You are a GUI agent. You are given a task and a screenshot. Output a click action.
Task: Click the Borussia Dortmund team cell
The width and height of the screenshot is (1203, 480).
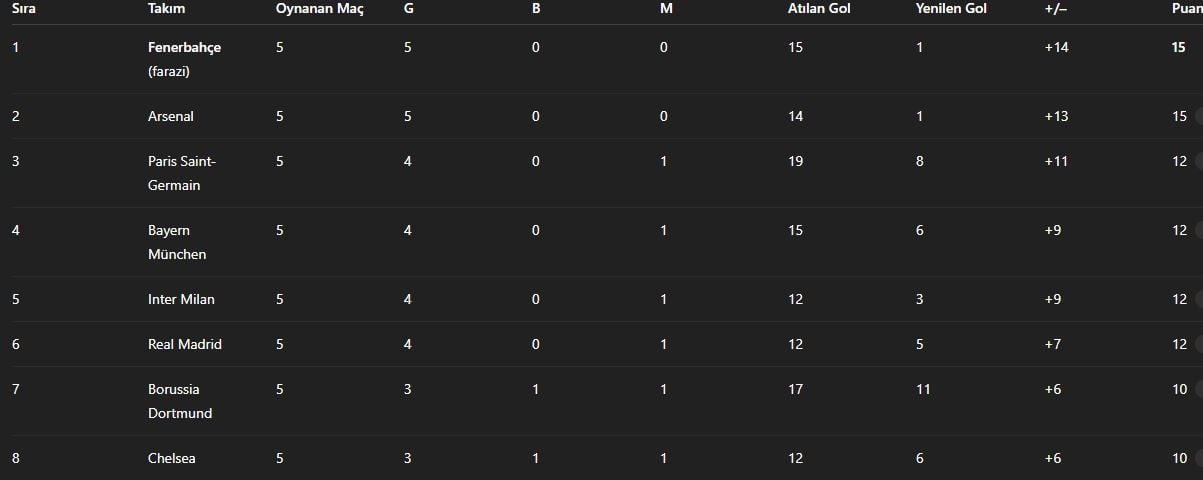180,401
